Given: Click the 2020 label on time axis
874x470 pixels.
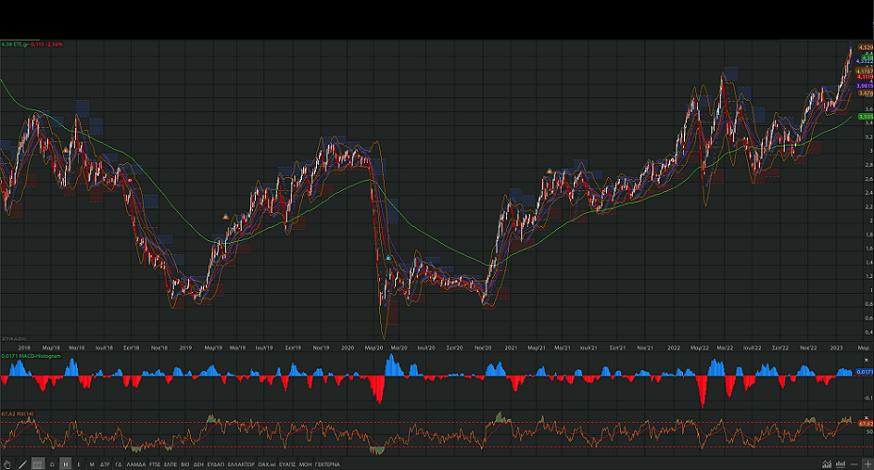Looking at the screenshot, I should [347, 347].
